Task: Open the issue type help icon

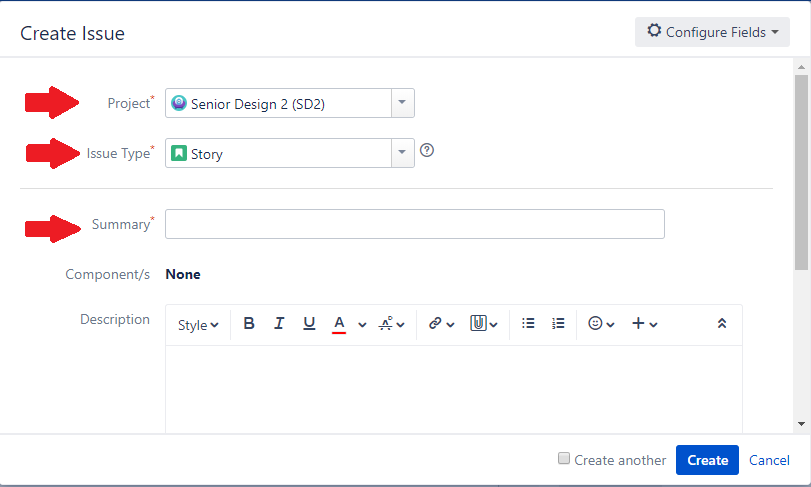Action: pyautogui.click(x=427, y=150)
